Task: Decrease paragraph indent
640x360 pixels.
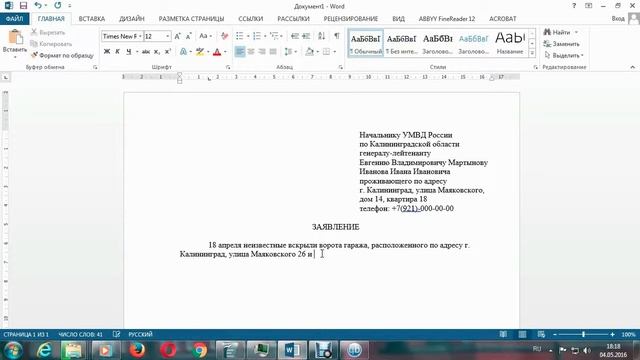Action: coord(295,36)
